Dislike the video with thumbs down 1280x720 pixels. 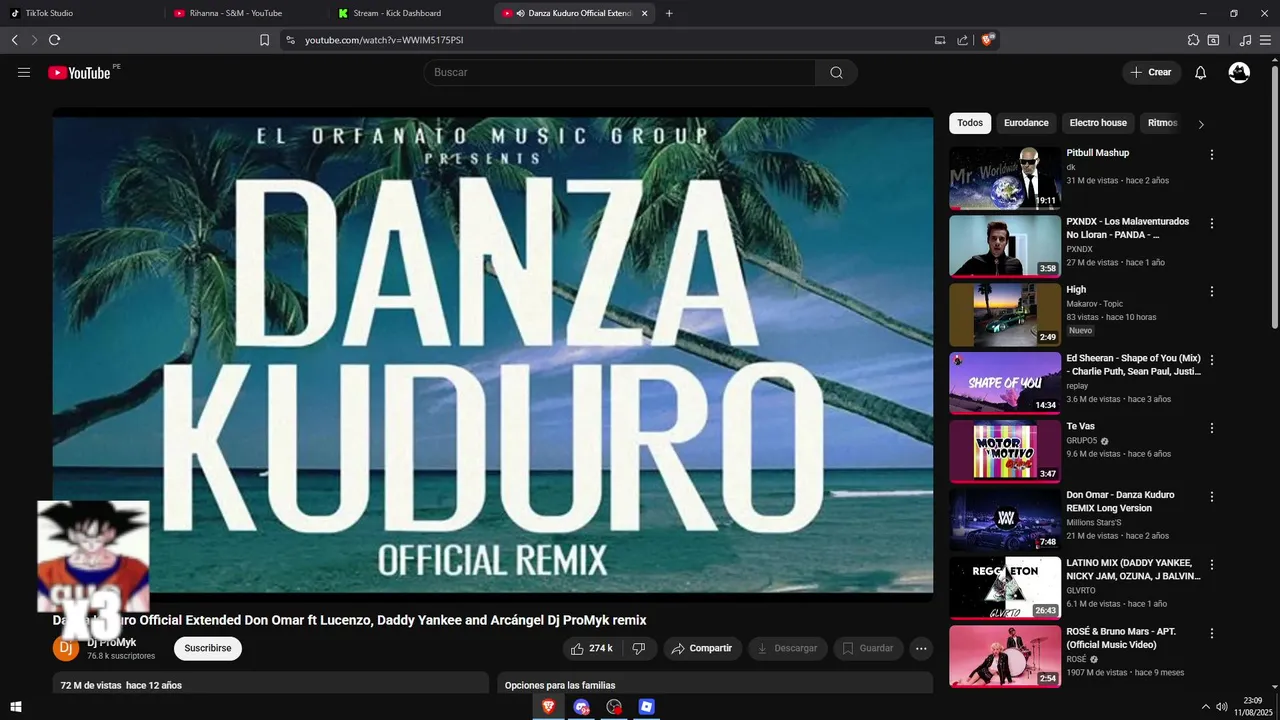point(639,648)
